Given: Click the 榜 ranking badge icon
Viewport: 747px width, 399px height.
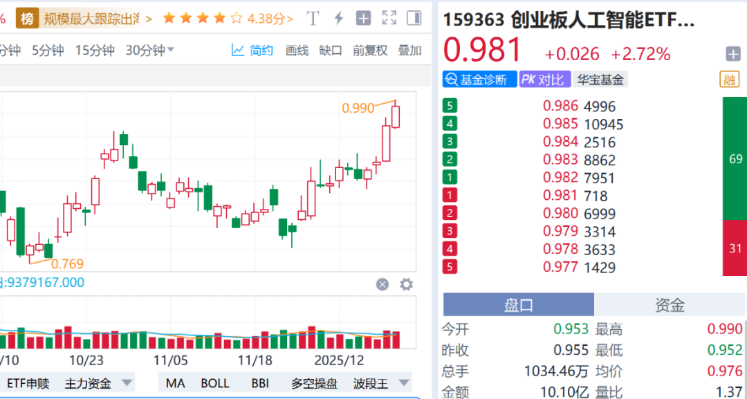Looking at the screenshot, I should (x=27, y=19).
